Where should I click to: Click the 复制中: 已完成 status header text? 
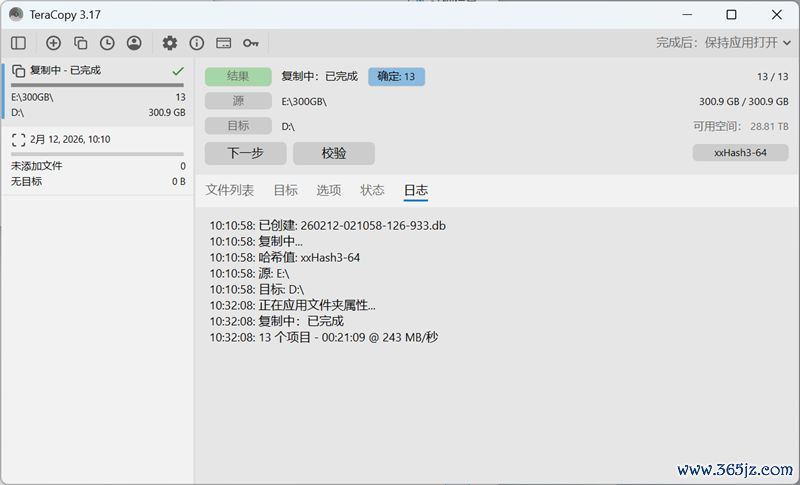click(x=319, y=76)
